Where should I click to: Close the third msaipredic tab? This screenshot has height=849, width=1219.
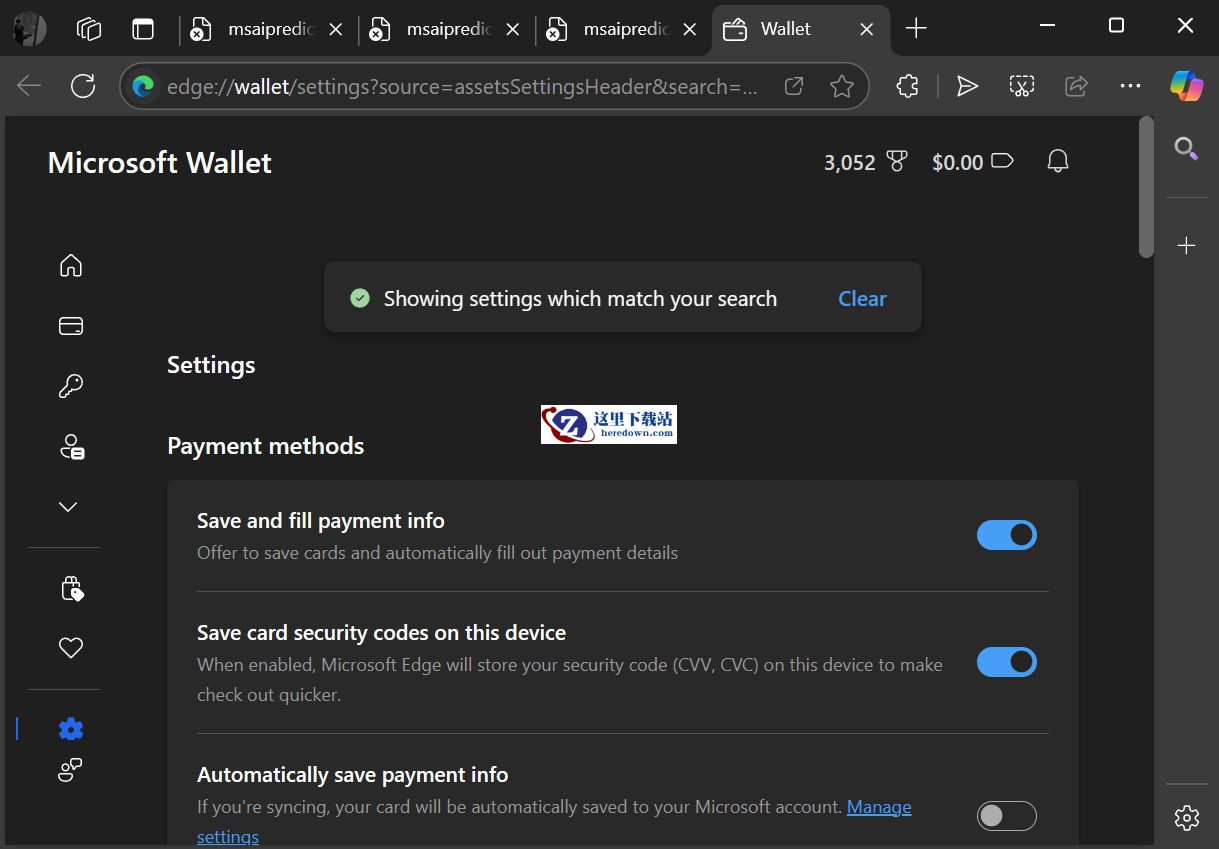tap(690, 29)
